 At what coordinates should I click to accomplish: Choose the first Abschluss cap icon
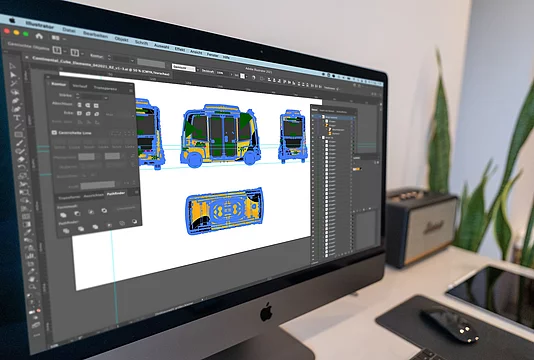pyautogui.click(x=79, y=105)
